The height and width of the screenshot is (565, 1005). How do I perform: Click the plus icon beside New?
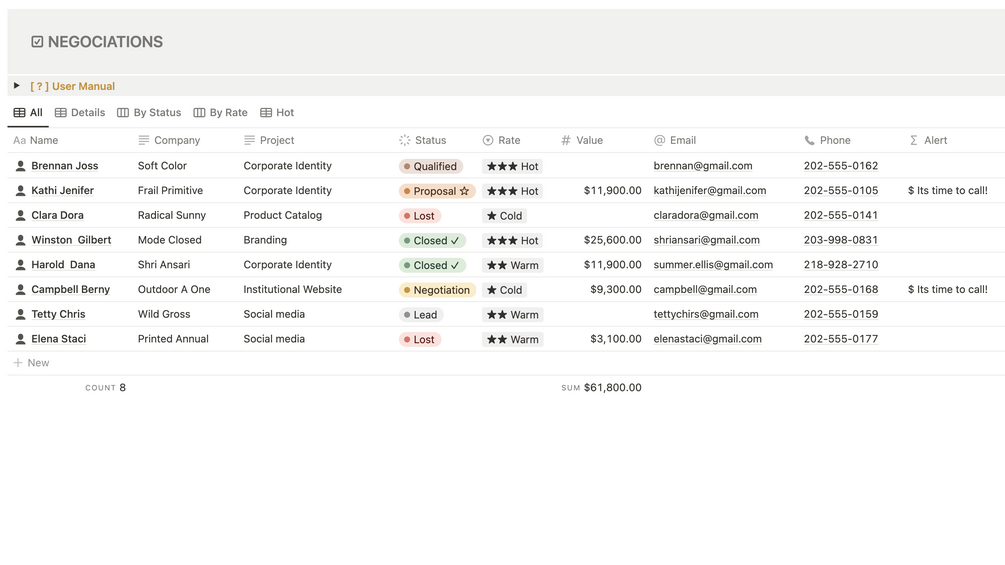click(18, 363)
